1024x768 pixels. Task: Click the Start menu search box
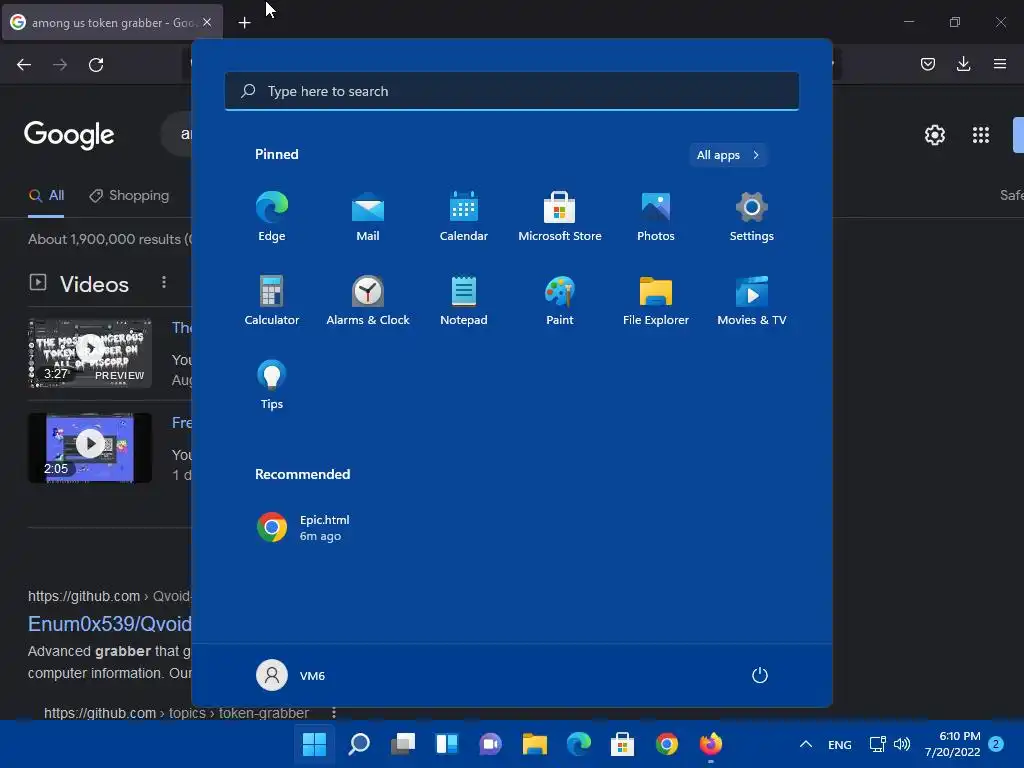tap(512, 91)
